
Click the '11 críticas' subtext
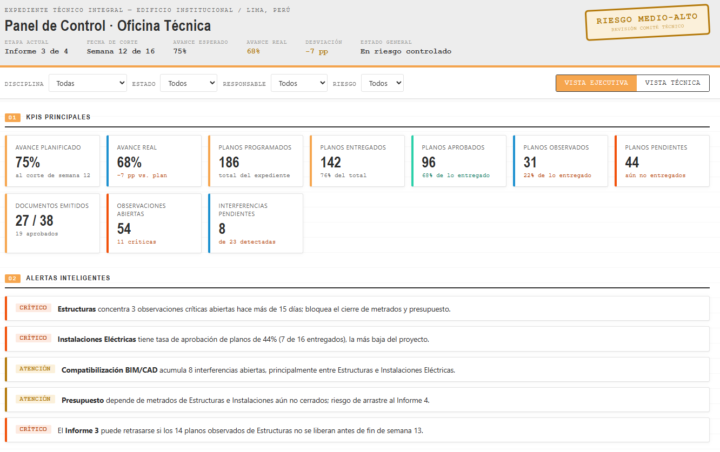click(136, 242)
